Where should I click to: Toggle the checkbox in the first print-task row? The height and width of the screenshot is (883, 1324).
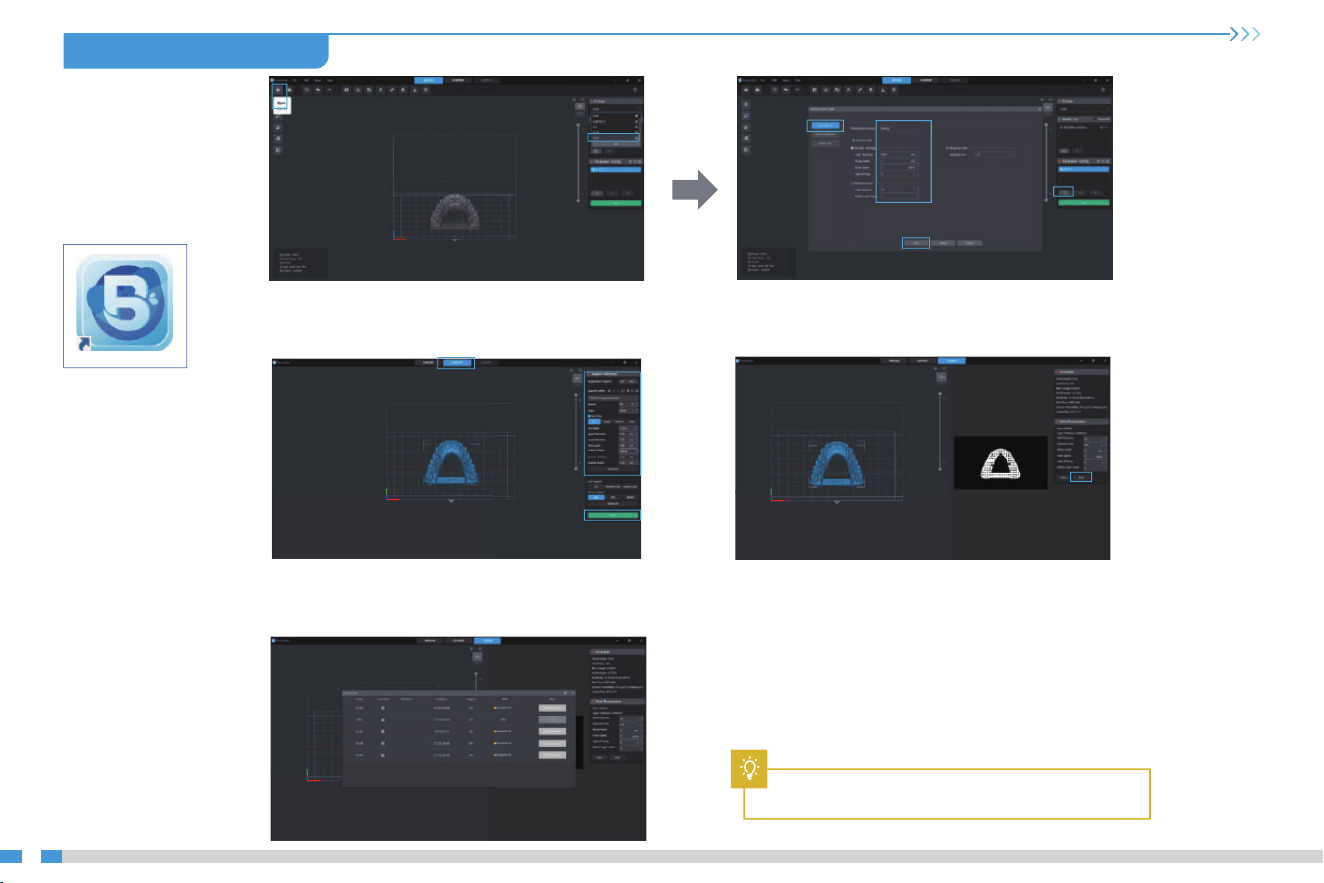383,708
